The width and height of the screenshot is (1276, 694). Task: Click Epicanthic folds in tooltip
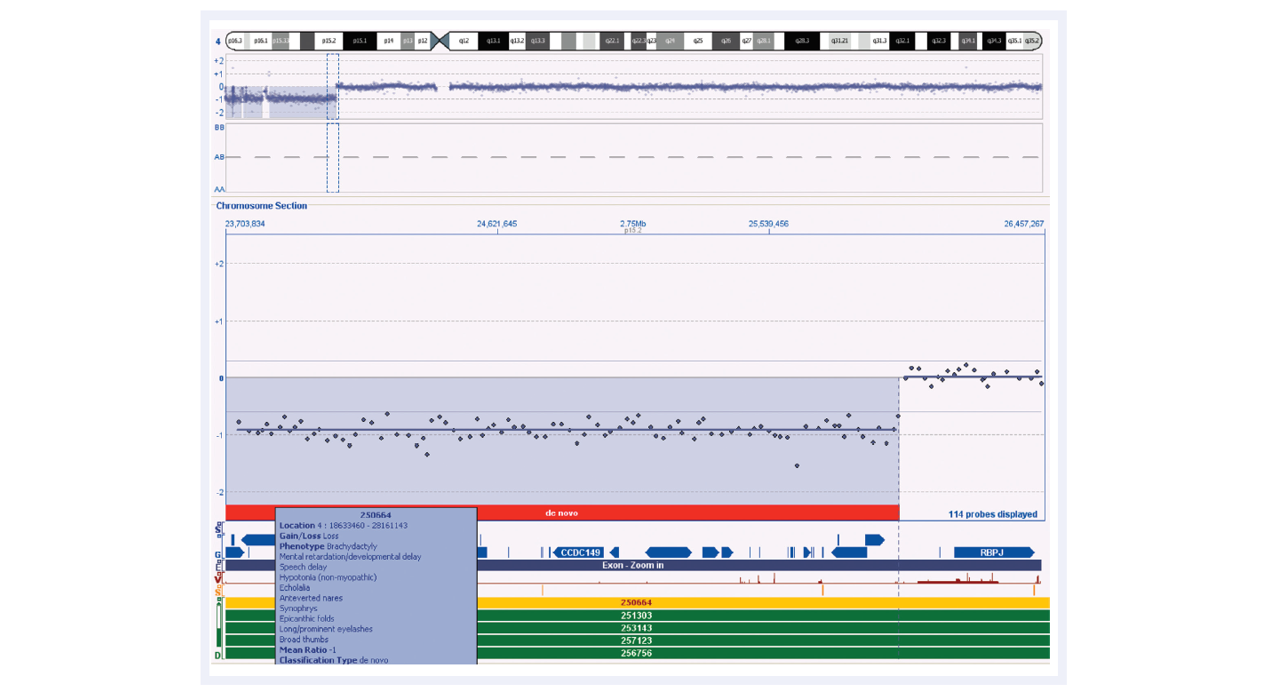pyautogui.click(x=309, y=619)
